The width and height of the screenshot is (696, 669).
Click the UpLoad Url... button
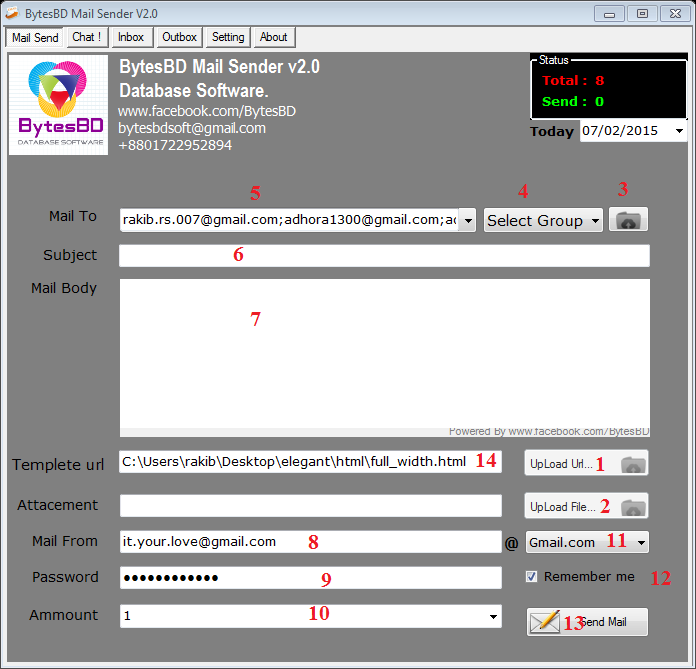586,463
